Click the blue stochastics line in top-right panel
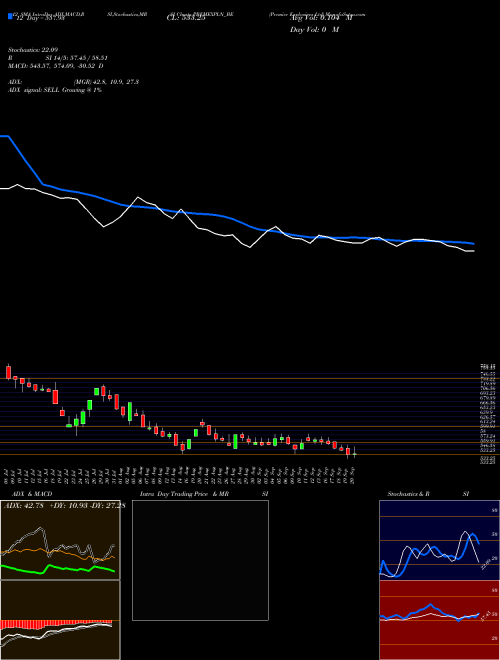500x660 pixels. click(430, 554)
